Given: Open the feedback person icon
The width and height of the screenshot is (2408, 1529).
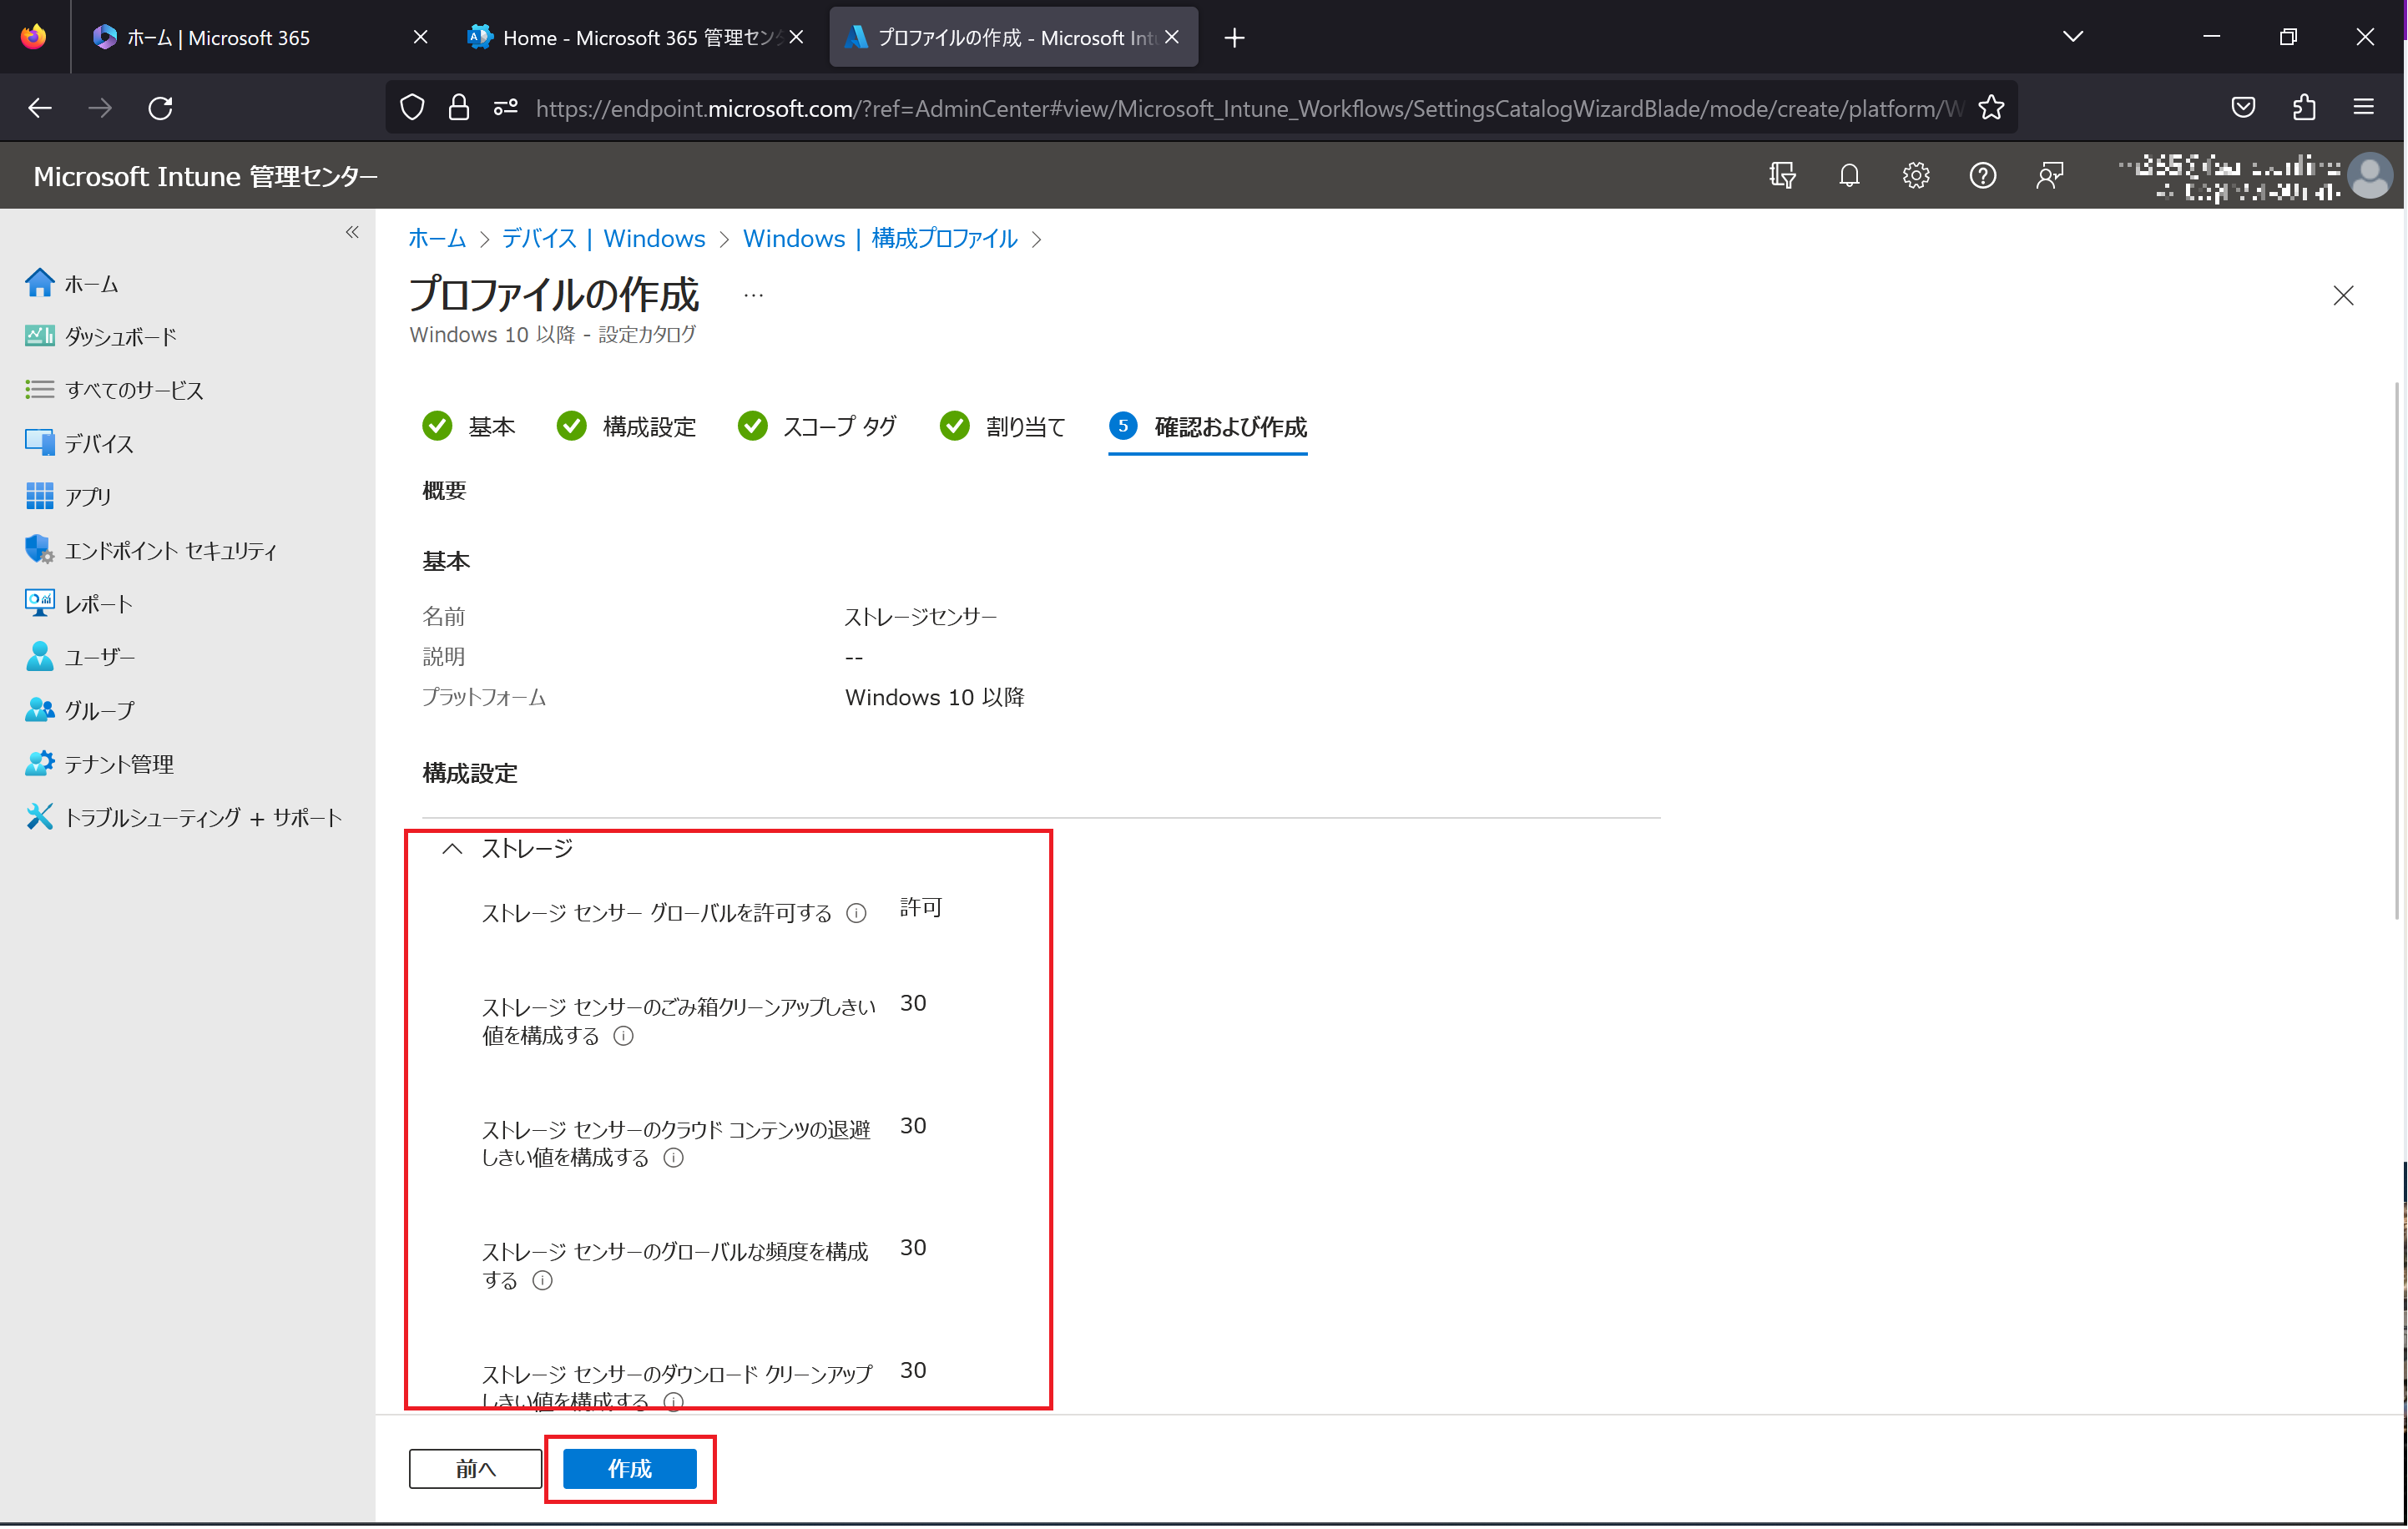Looking at the screenshot, I should click(x=2049, y=175).
